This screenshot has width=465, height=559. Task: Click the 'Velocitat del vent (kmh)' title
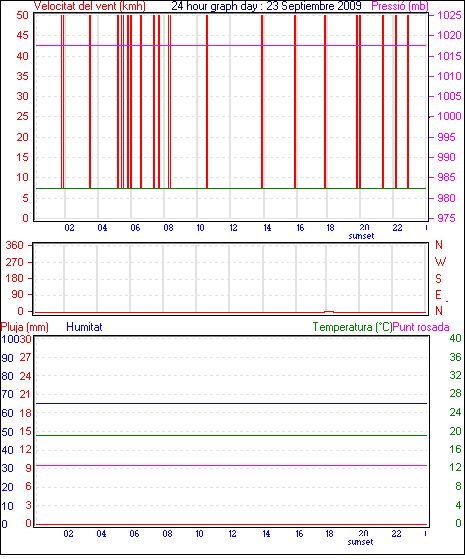coord(90,6)
